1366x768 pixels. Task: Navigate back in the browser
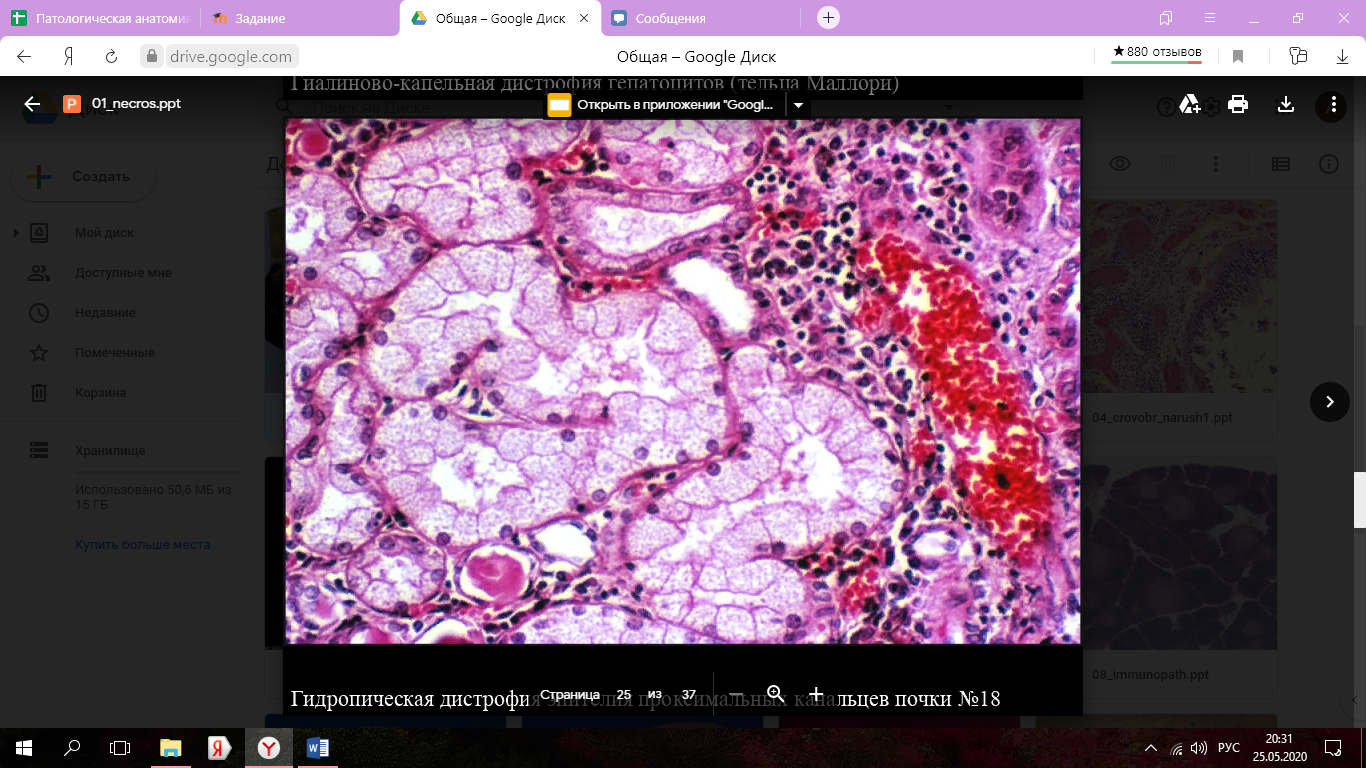pyautogui.click(x=24, y=56)
